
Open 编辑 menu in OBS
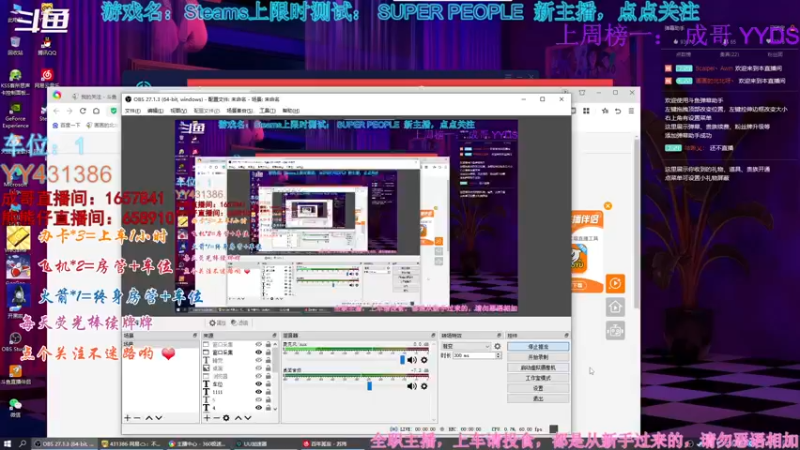[155, 111]
